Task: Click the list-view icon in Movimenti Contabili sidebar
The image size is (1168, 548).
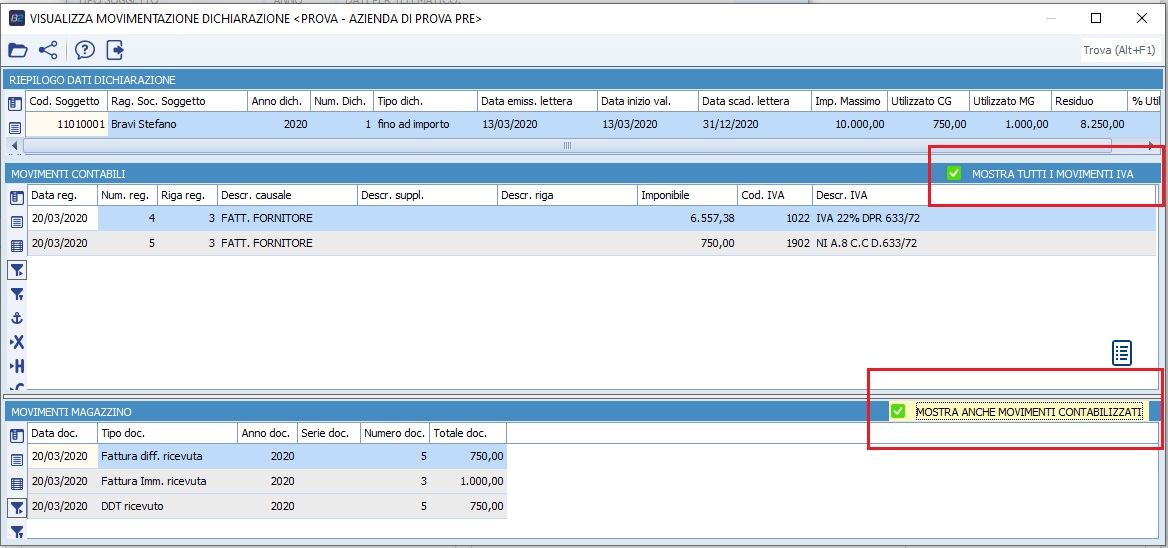Action: pos(16,221)
